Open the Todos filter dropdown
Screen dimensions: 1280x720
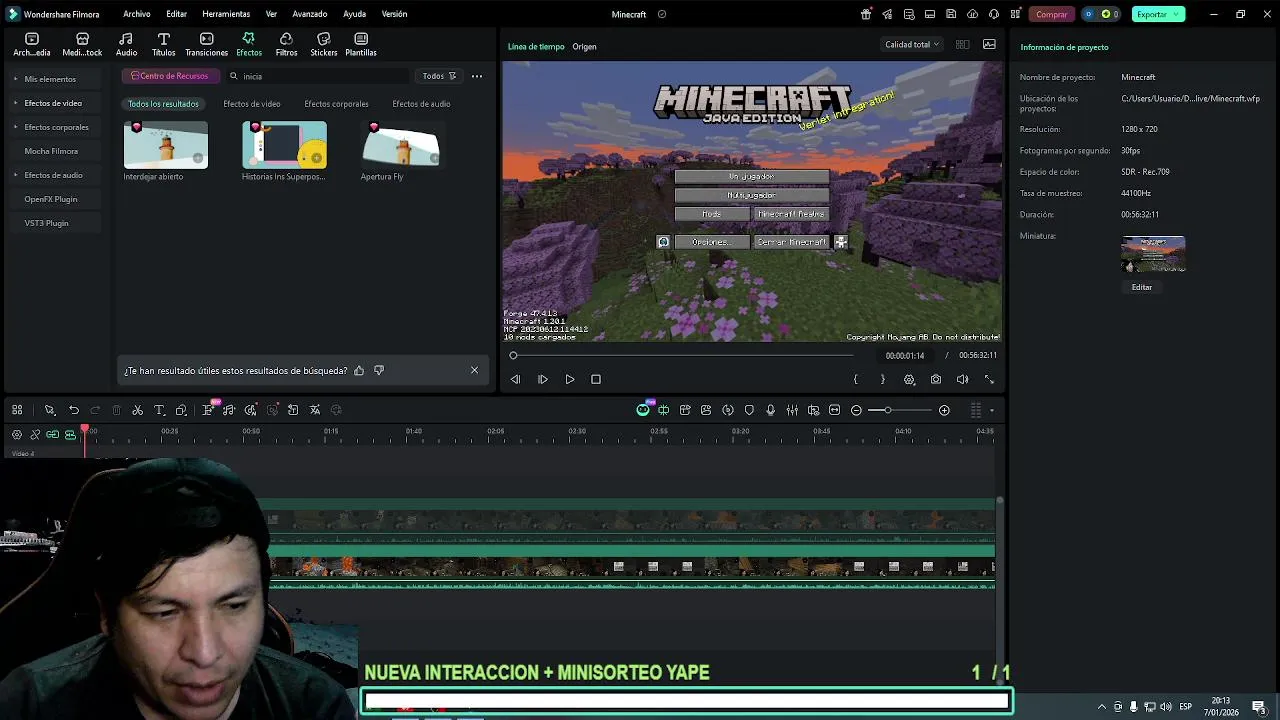coord(439,76)
